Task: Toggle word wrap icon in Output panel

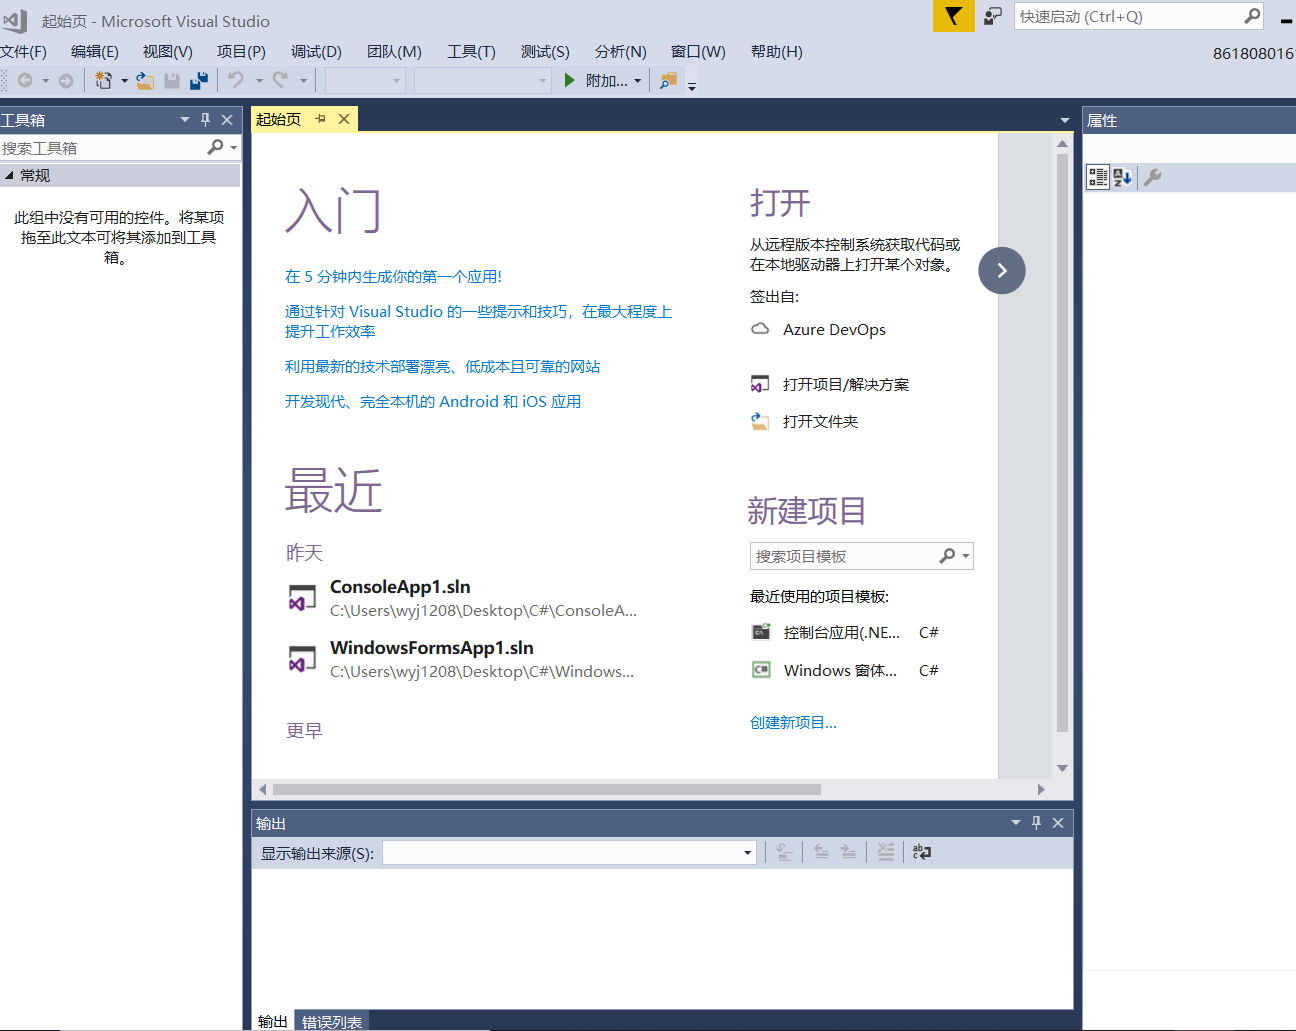Action: (922, 852)
